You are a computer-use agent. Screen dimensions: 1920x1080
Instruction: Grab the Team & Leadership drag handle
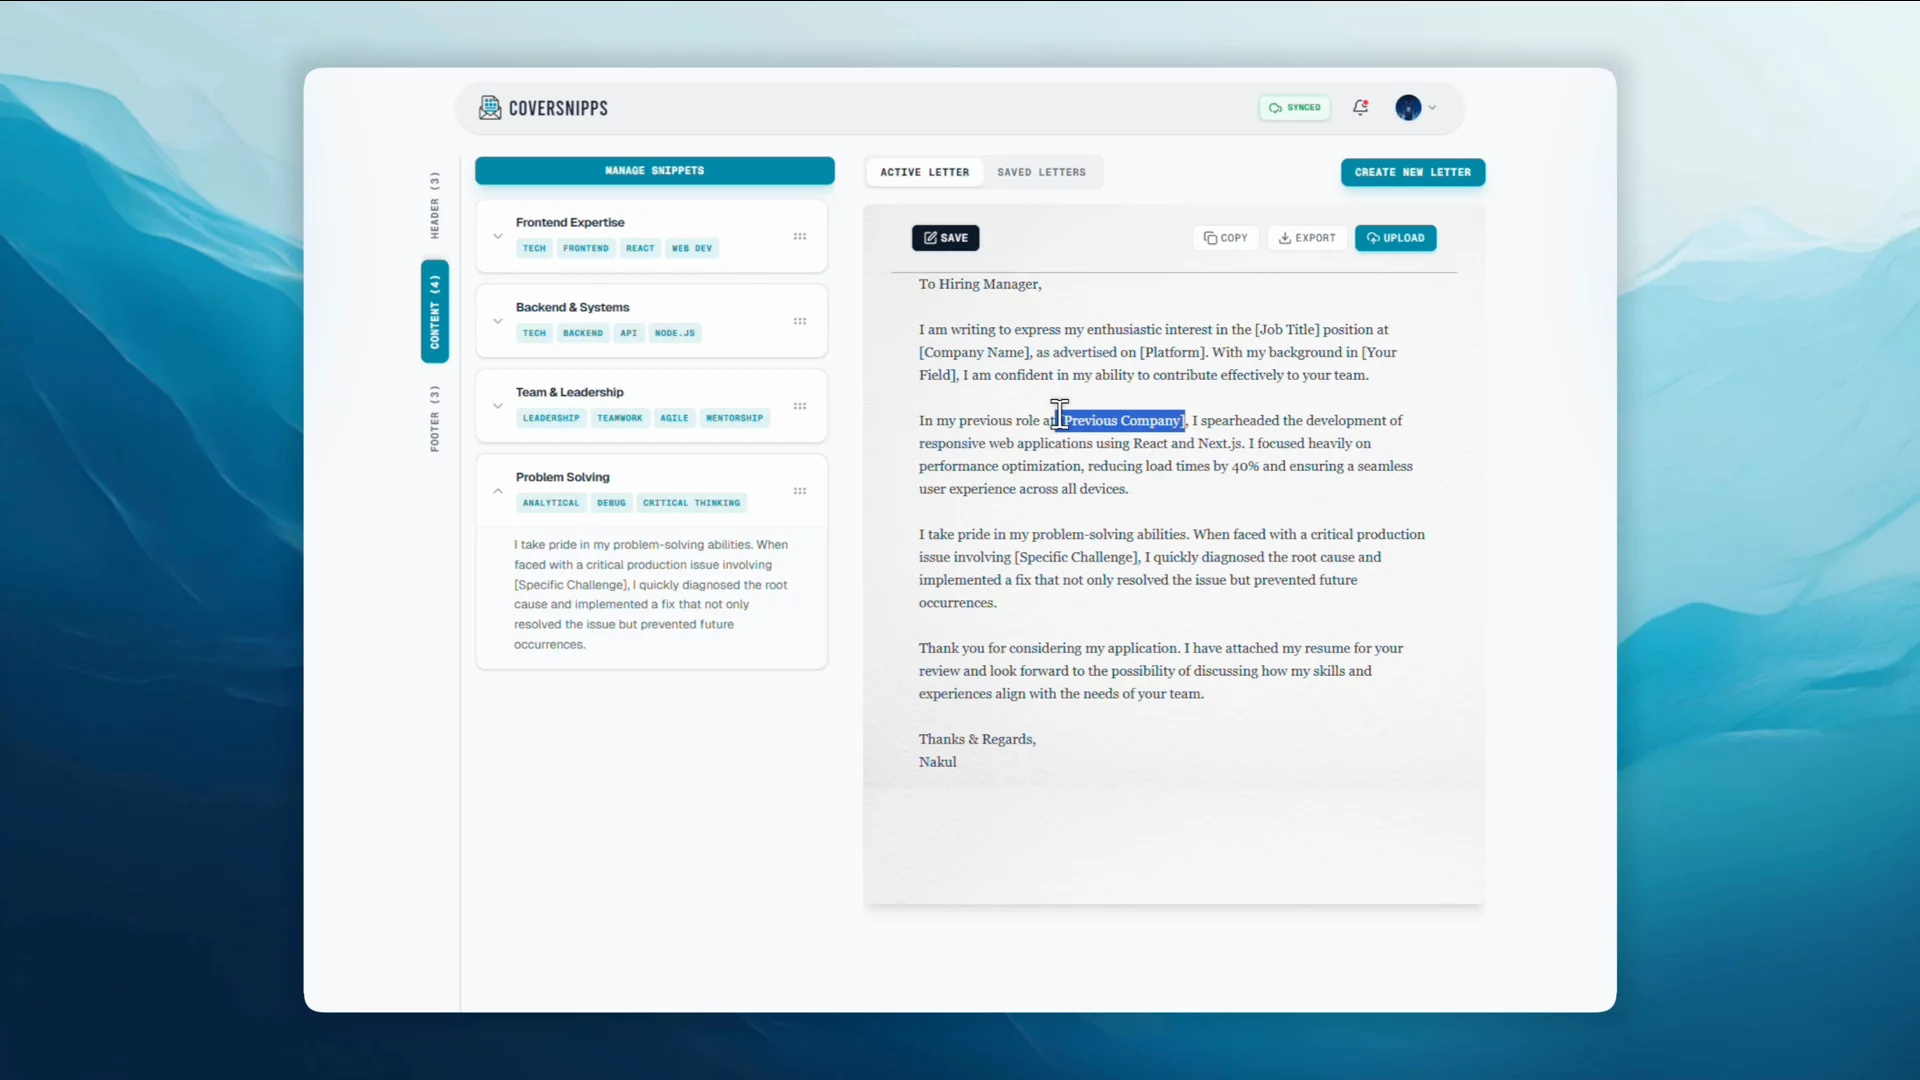(x=800, y=406)
